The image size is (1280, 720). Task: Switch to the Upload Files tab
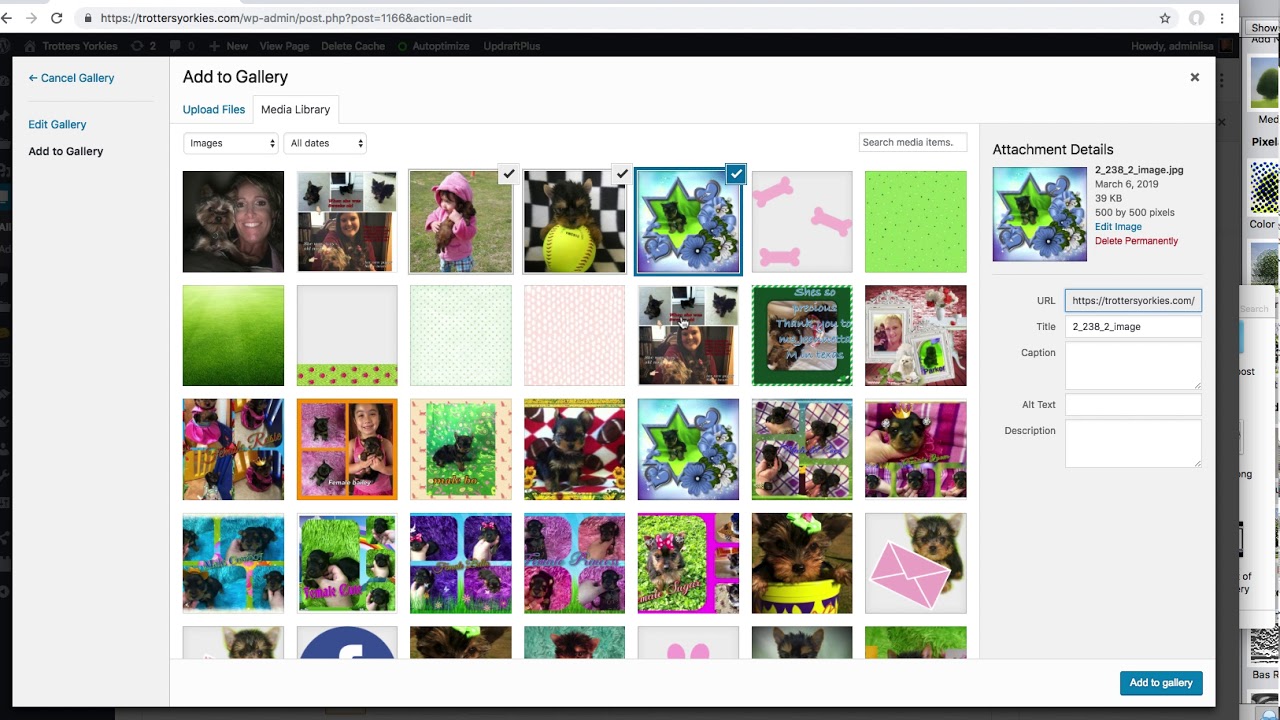214,109
